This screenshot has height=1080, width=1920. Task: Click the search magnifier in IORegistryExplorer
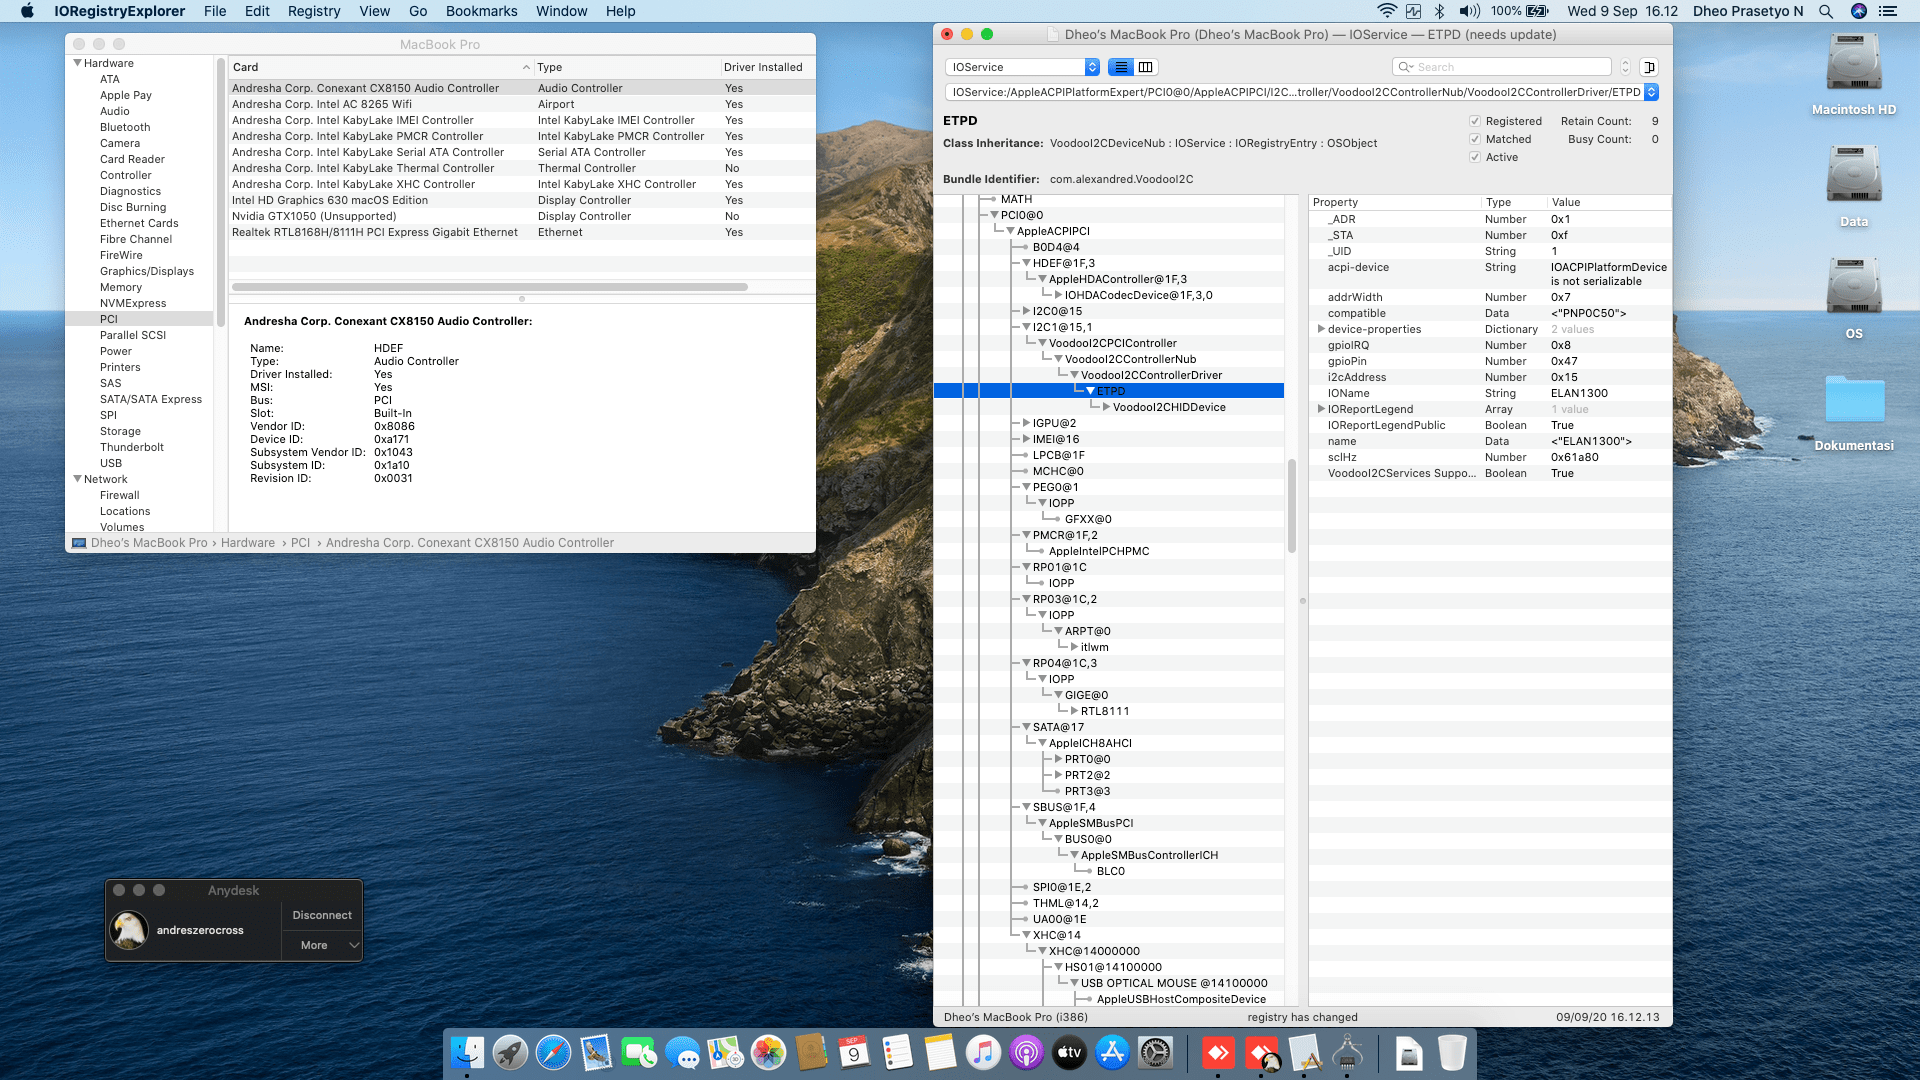tap(1405, 67)
